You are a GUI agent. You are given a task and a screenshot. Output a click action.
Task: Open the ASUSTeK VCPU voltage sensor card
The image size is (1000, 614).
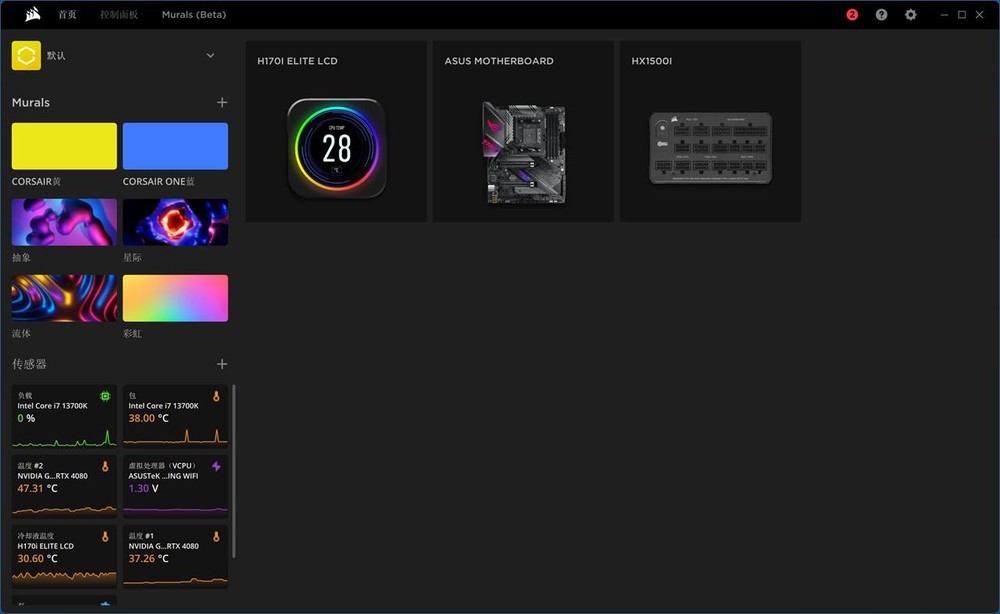pyautogui.click(x=175, y=486)
